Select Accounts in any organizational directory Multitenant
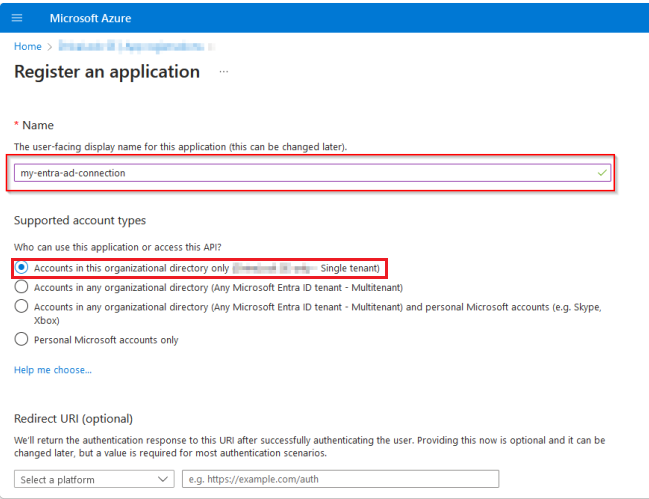Viewport: 649px width, 499px height. 22,287
